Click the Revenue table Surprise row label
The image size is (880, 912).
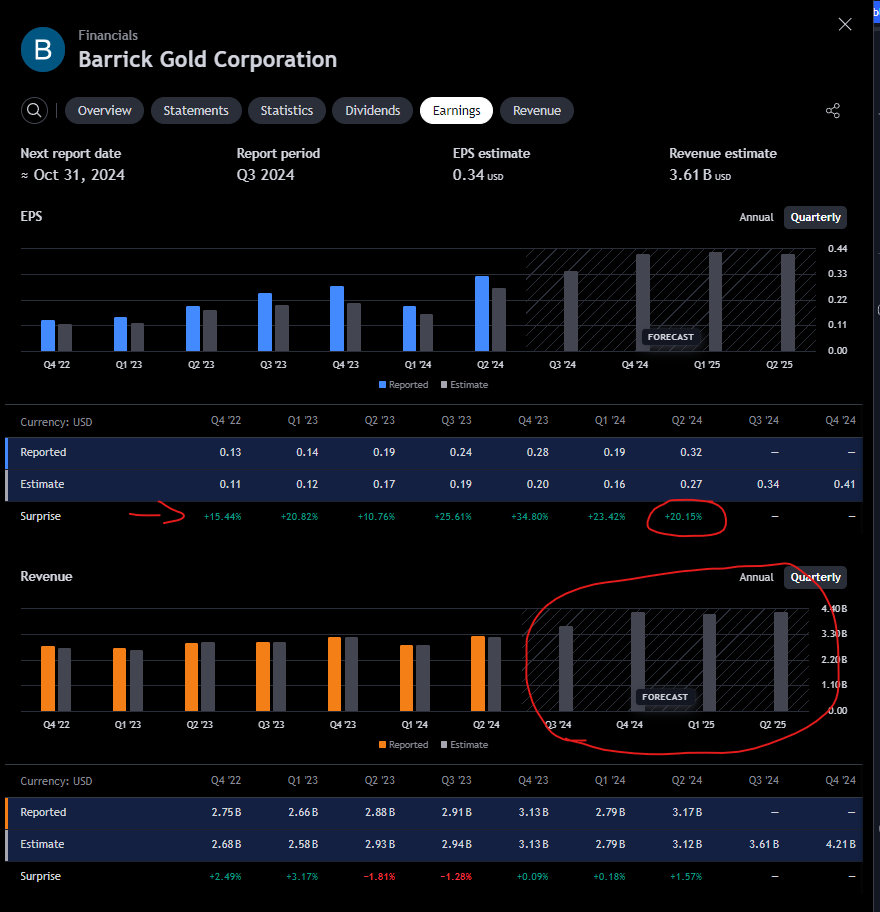[40, 876]
